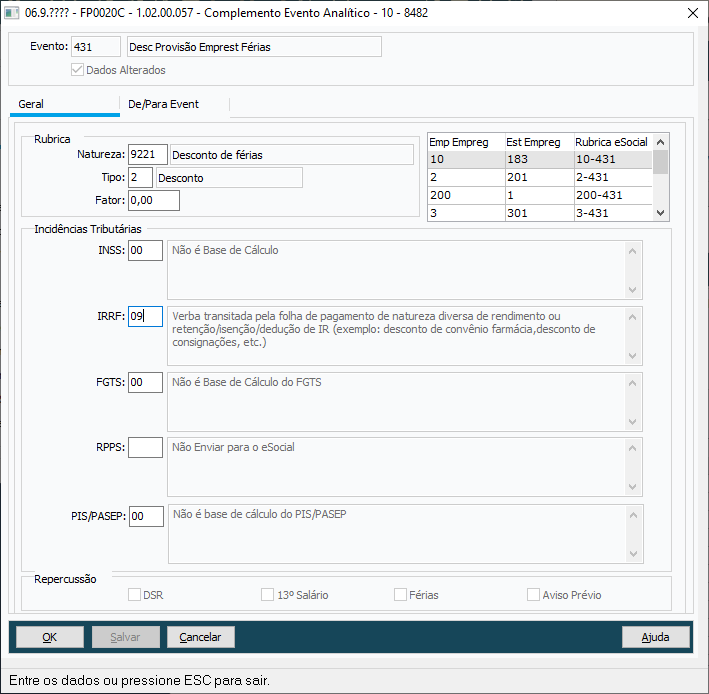Click RPPS description scroll up arrow
The image size is (709, 694).
tap(633, 449)
